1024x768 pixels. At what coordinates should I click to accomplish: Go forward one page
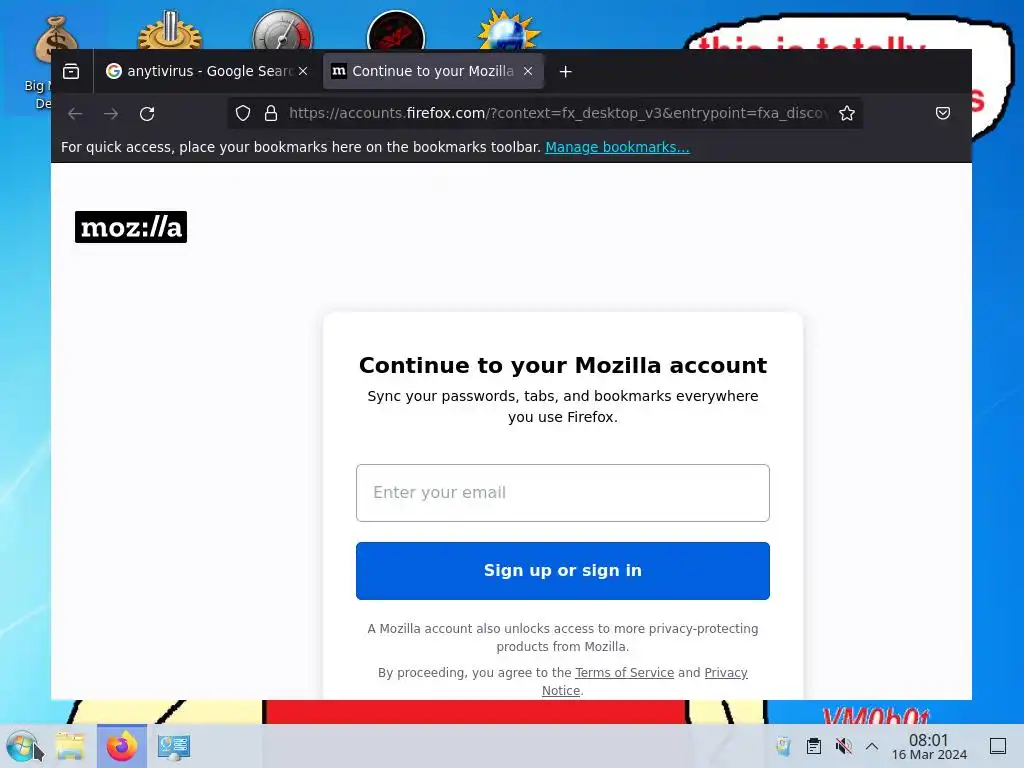point(111,114)
